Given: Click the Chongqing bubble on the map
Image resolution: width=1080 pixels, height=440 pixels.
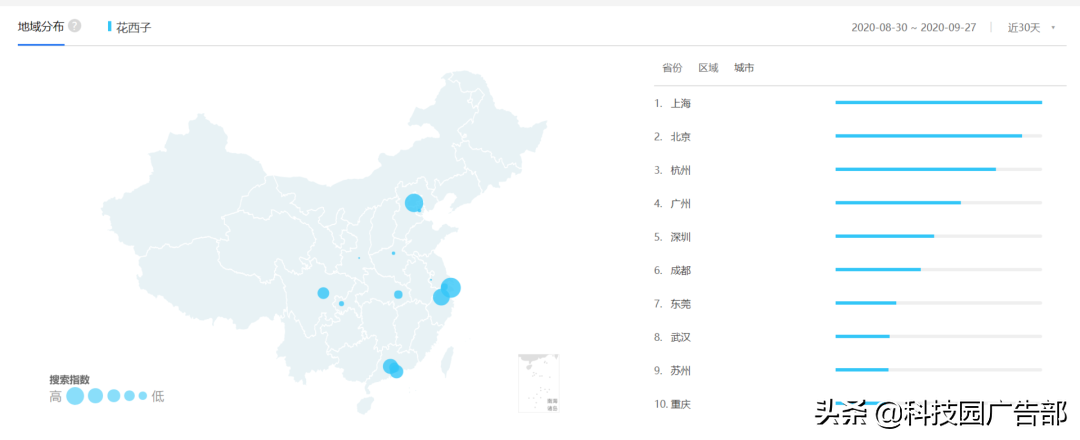Looking at the screenshot, I should pos(342,304).
